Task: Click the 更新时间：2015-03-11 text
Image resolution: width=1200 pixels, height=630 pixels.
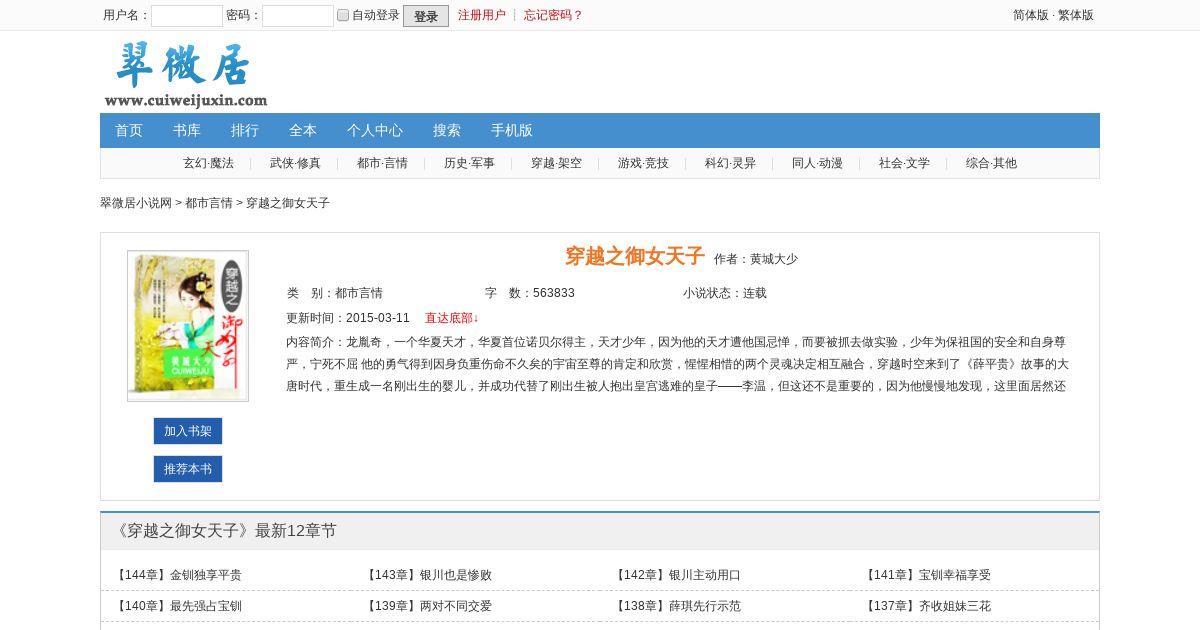Action: tap(348, 318)
